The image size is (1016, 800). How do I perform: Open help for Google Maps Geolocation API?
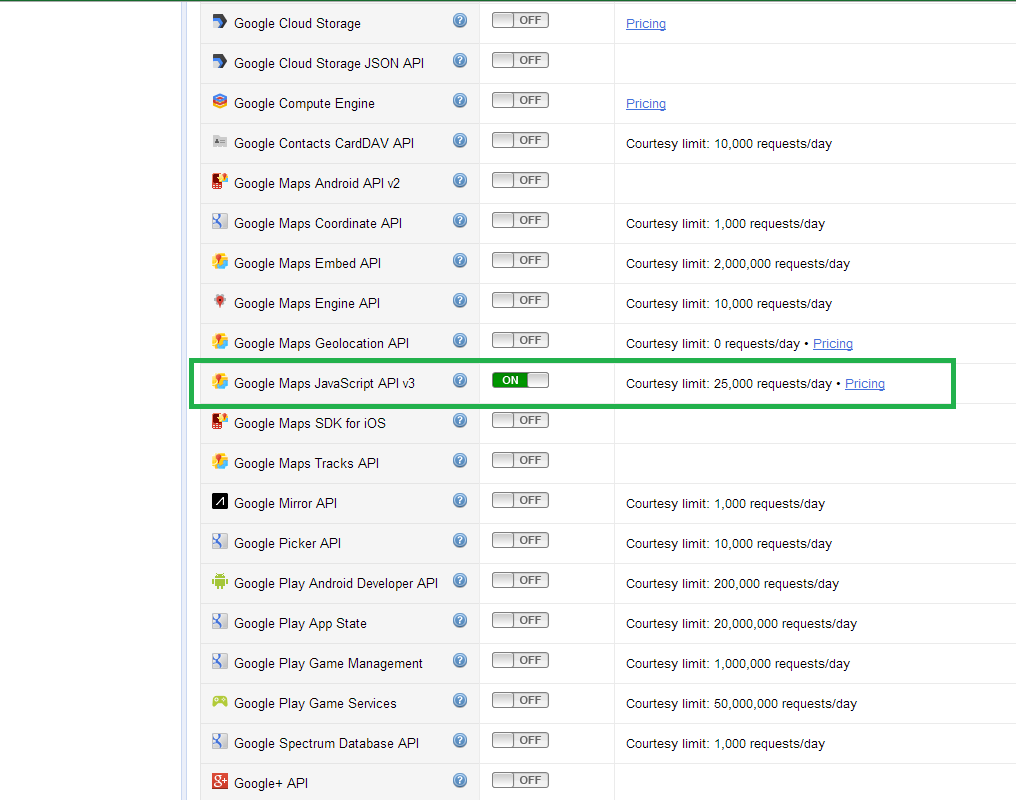click(x=460, y=341)
